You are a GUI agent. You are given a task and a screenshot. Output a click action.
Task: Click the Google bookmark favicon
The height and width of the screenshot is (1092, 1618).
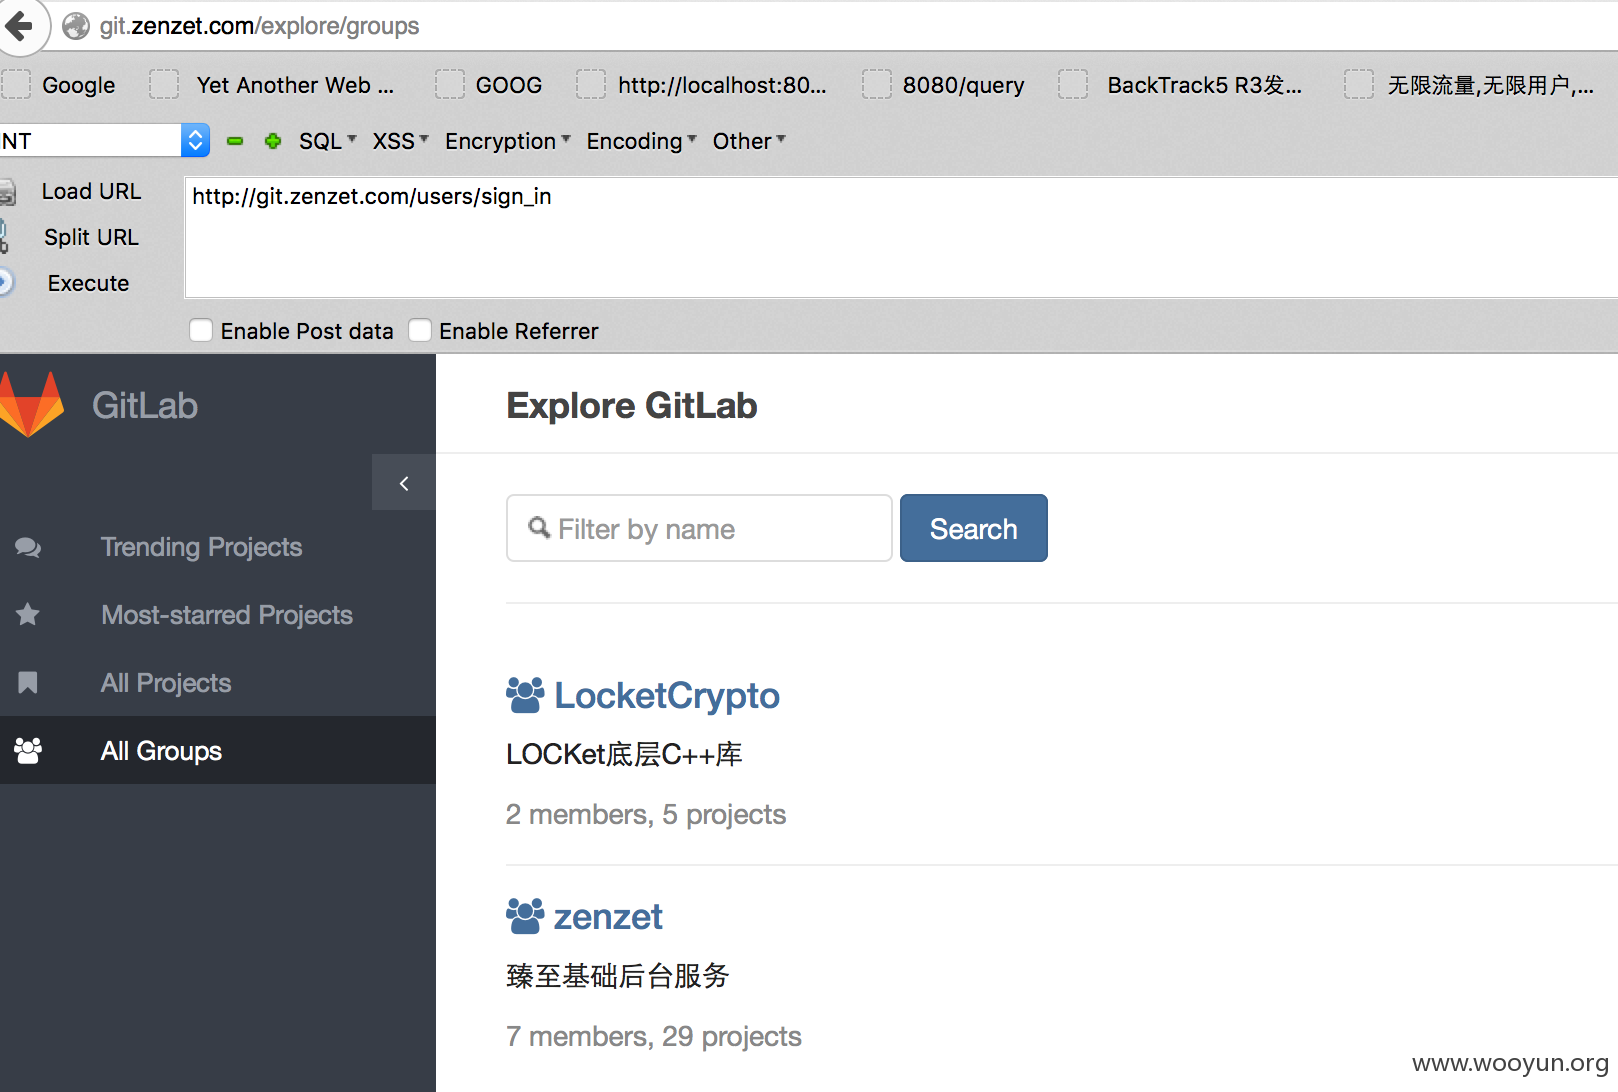pyautogui.click(x=16, y=84)
